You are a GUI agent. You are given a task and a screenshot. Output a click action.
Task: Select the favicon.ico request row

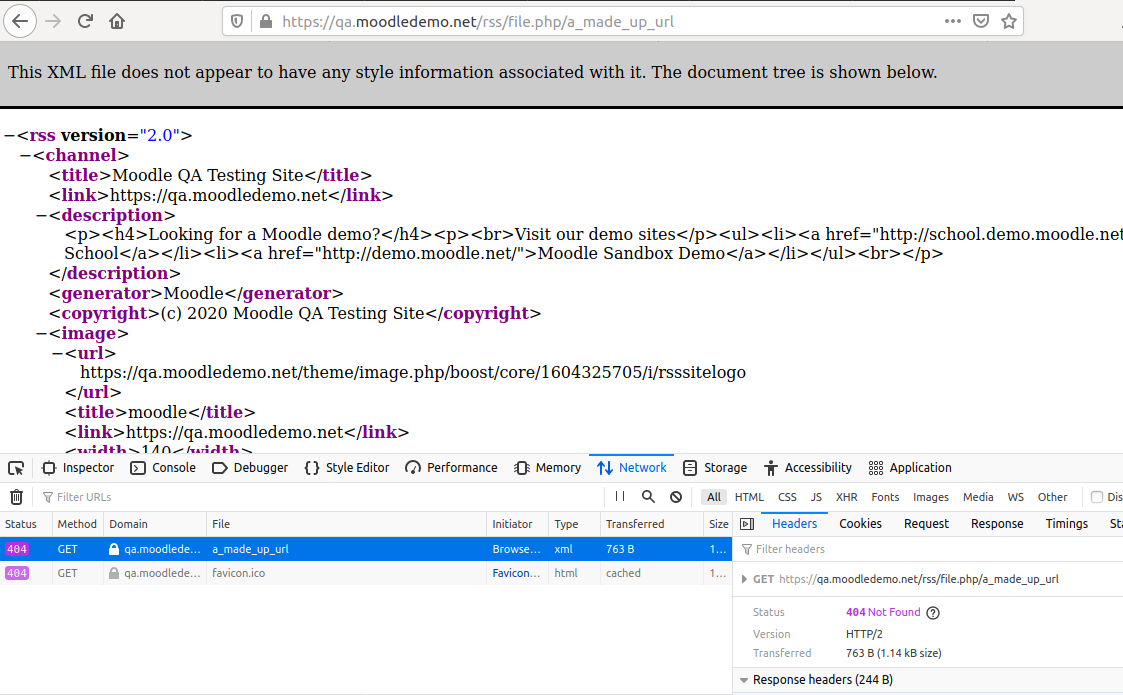(365, 573)
